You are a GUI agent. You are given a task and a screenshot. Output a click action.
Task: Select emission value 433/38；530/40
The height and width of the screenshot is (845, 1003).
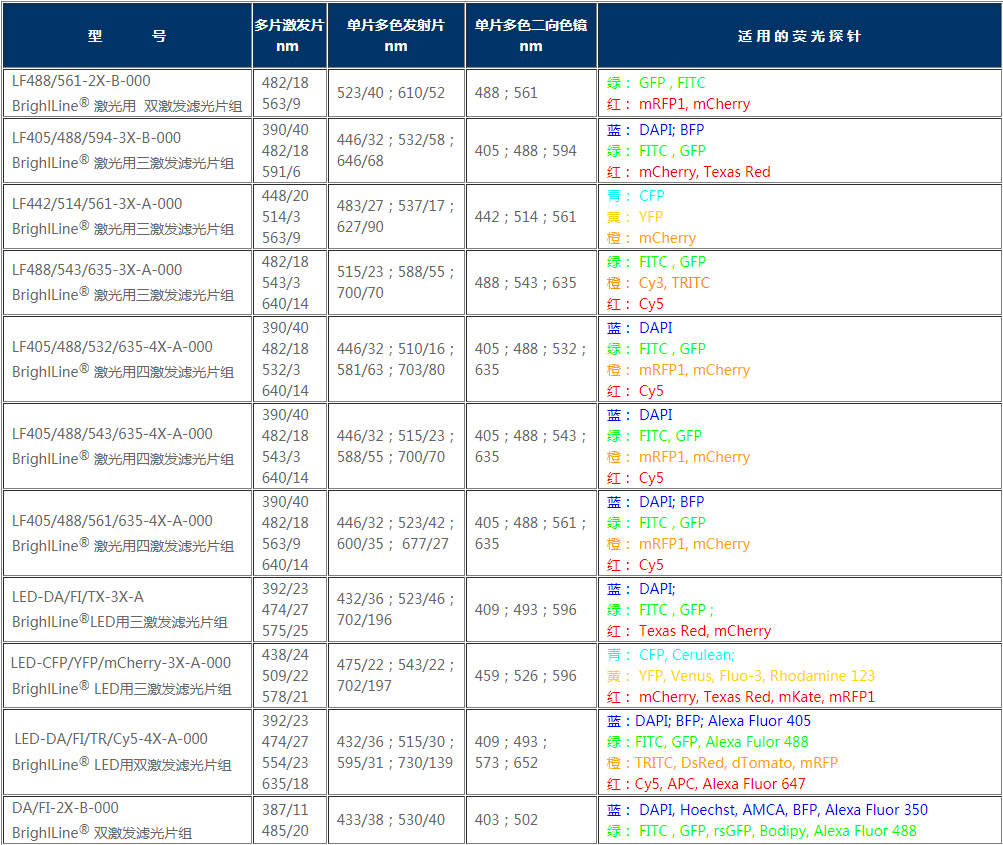(391, 820)
